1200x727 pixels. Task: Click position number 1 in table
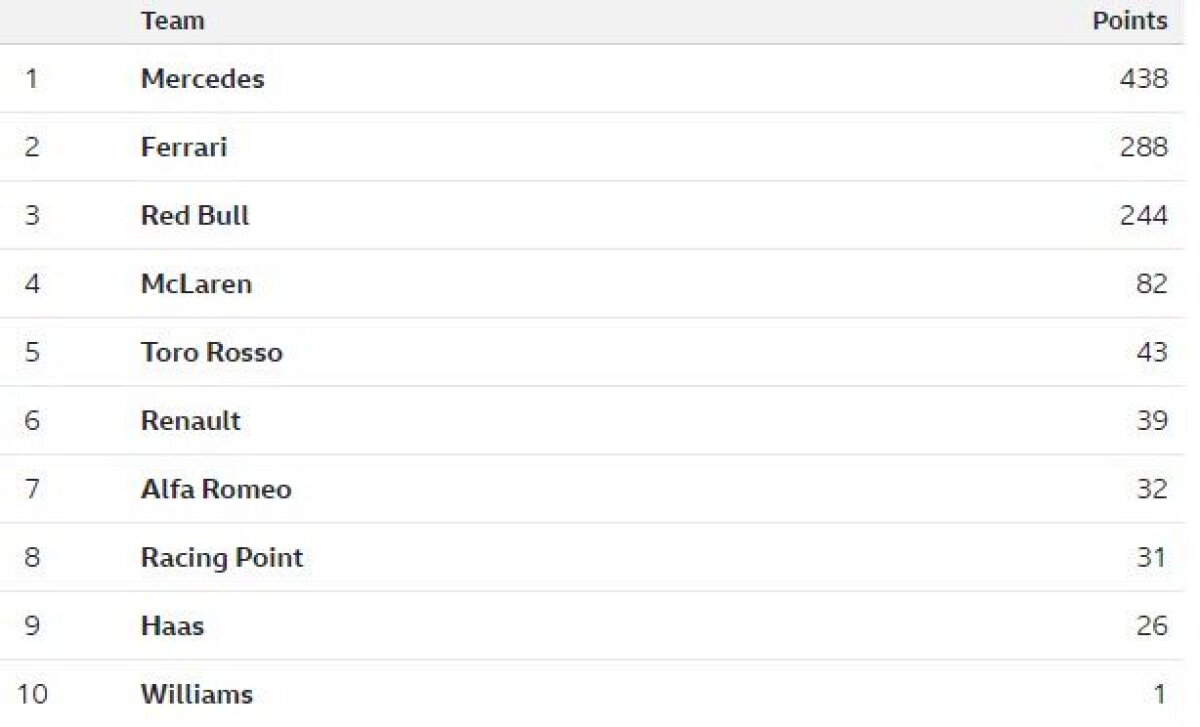click(32, 79)
